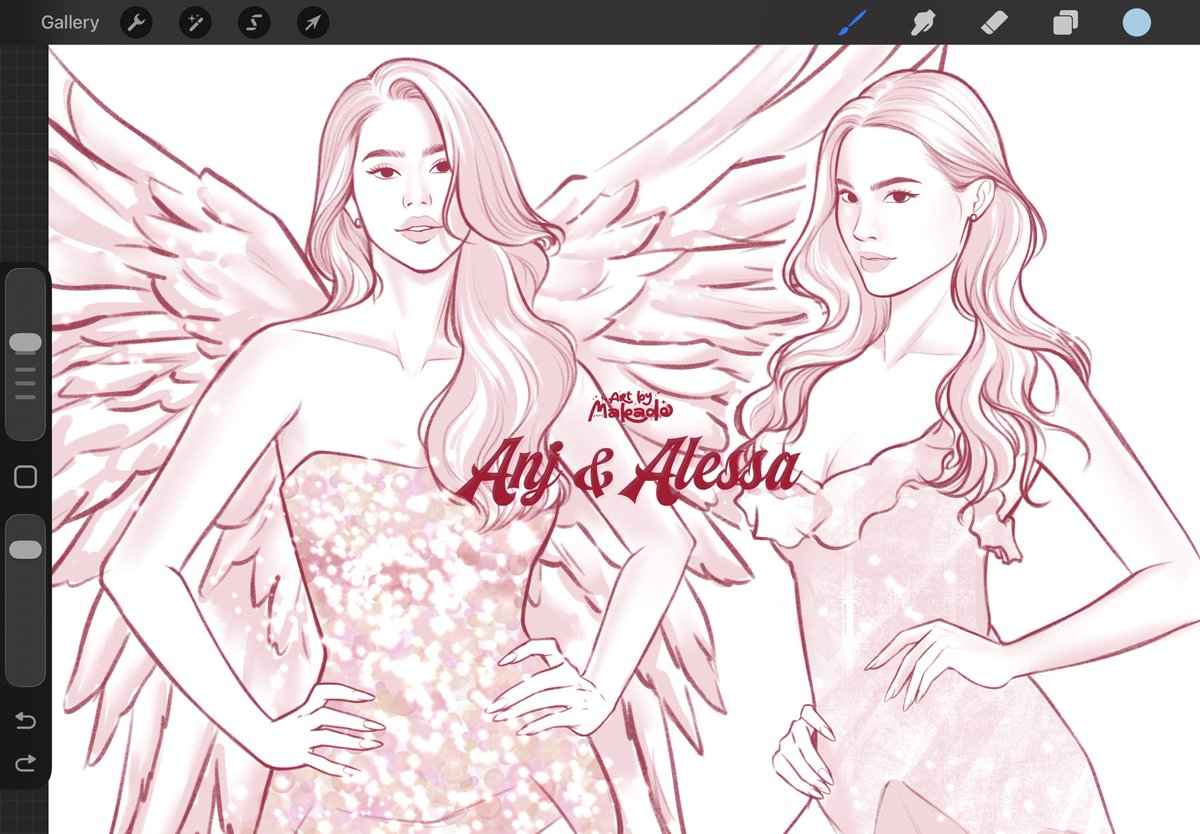Undo the last stroke

[26, 721]
